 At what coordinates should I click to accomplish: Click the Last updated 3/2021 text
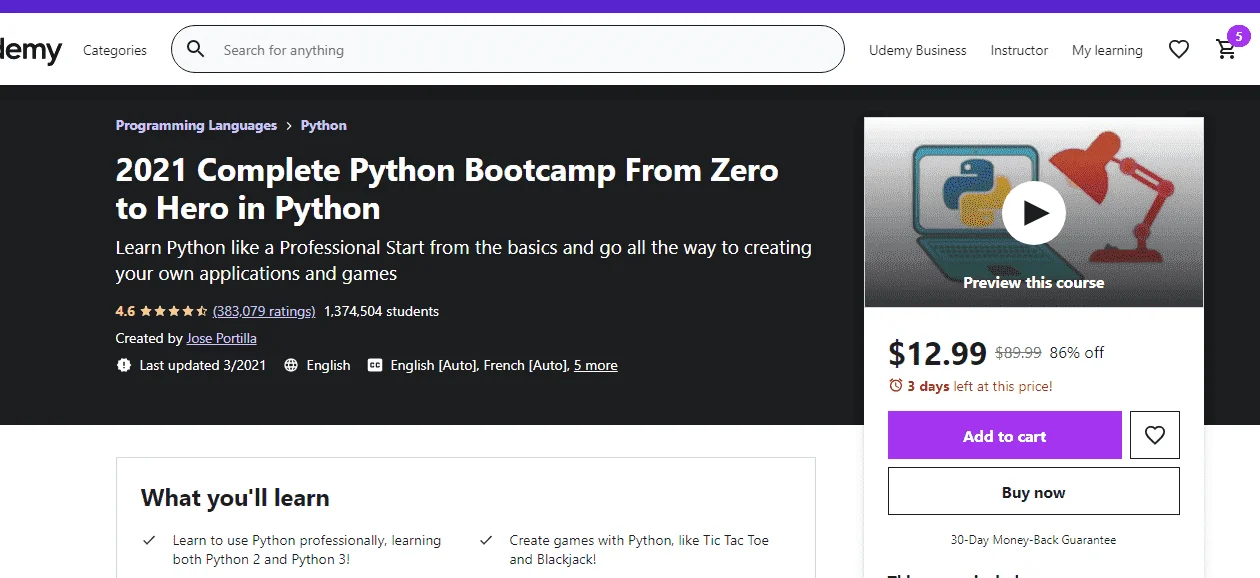click(203, 365)
